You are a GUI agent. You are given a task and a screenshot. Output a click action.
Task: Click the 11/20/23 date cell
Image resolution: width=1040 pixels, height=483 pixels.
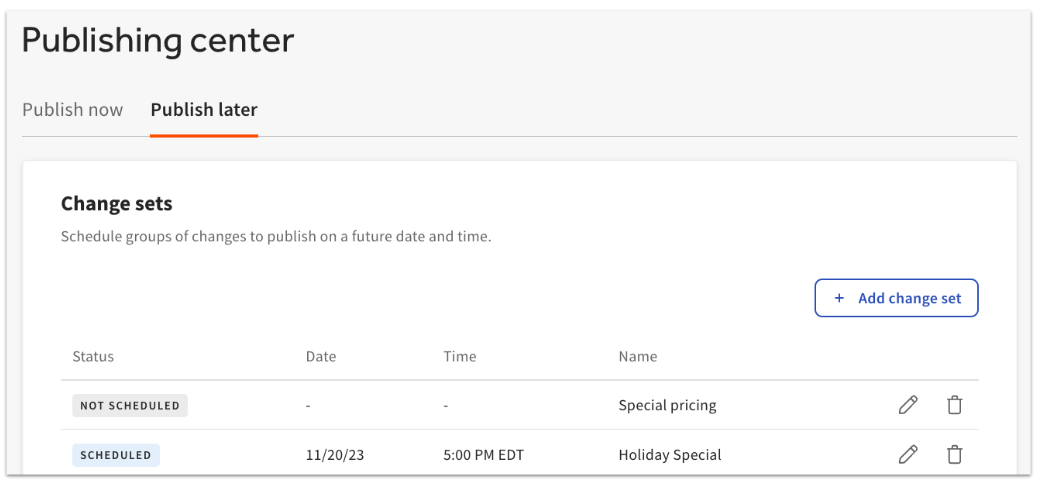tap(335, 455)
